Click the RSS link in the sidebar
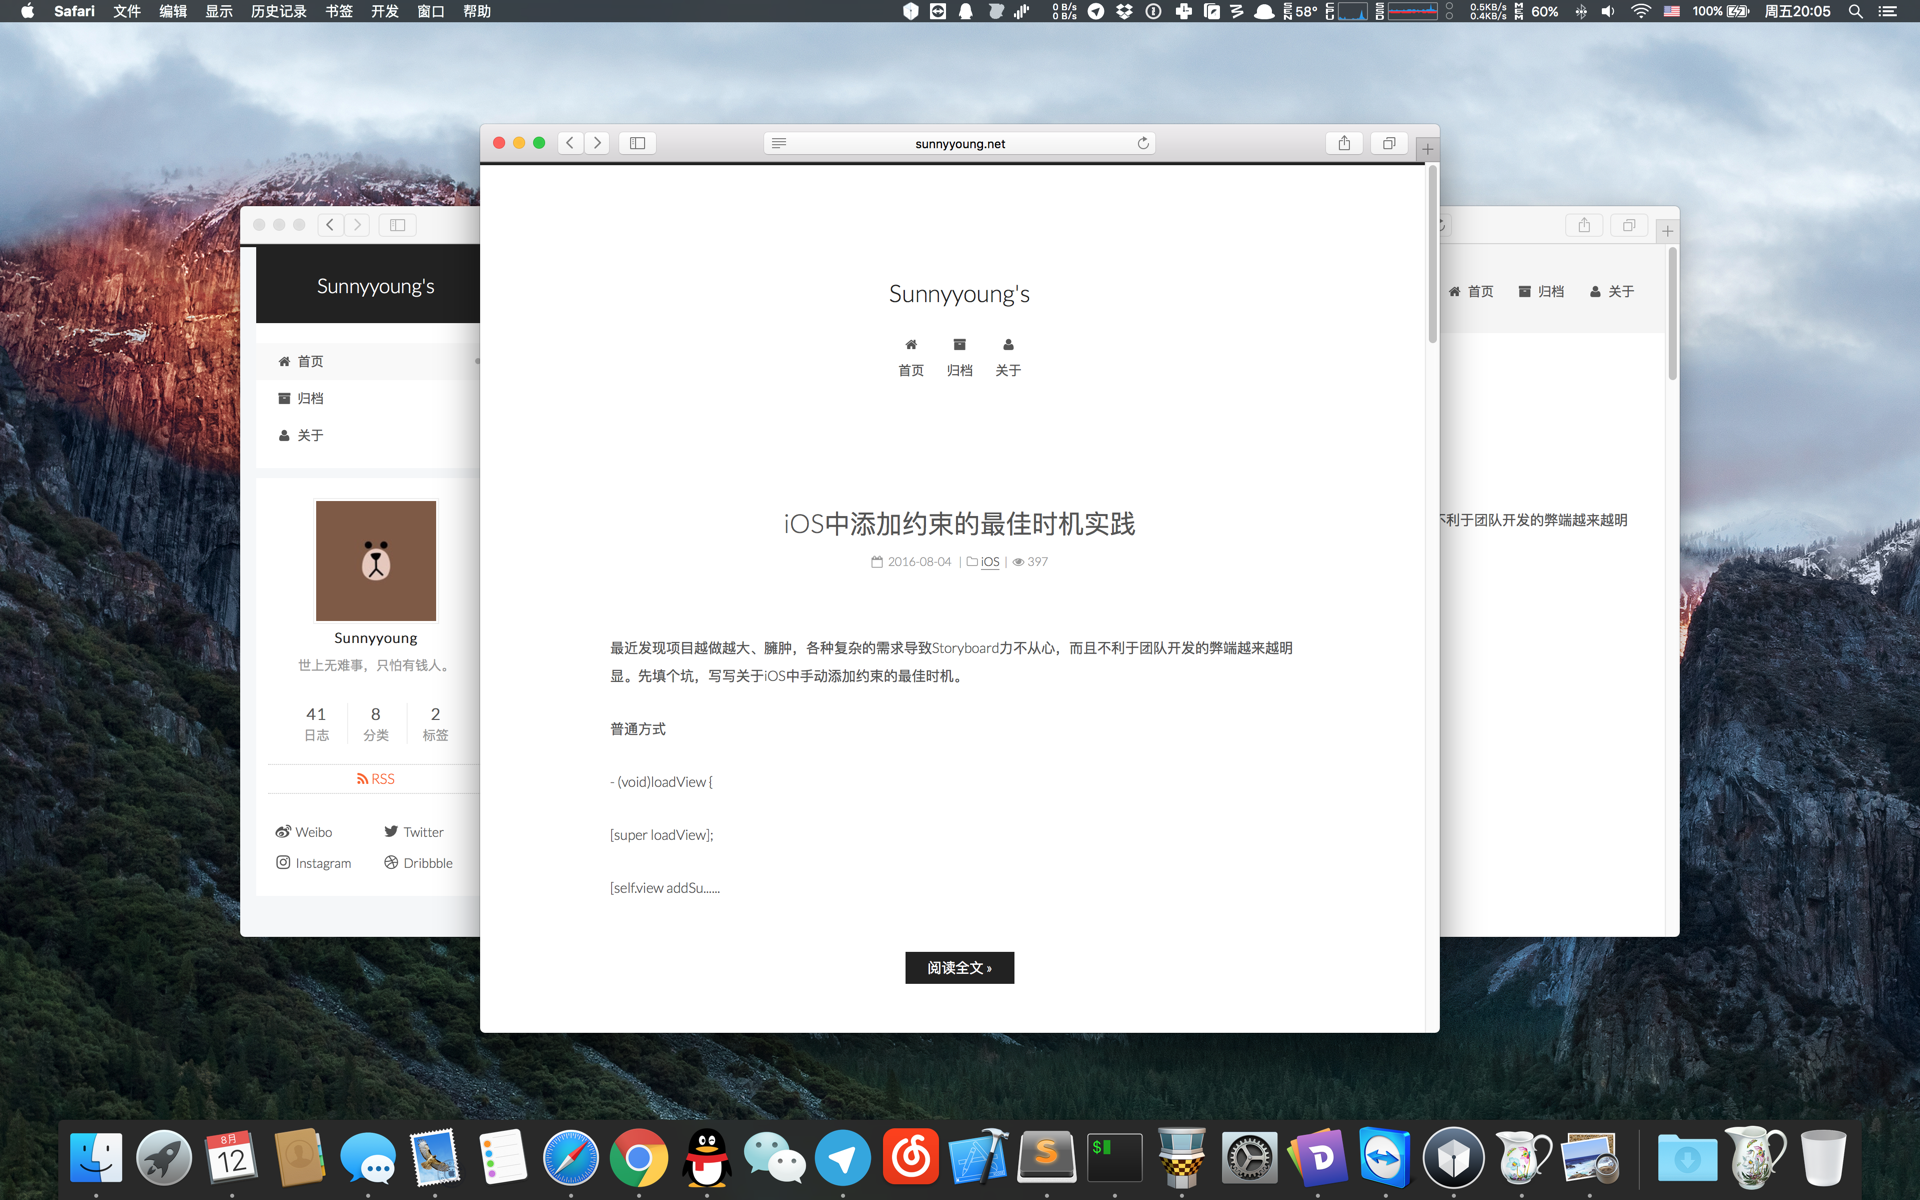The height and width of the screenshot is (1200, 1920). point(373,778)
